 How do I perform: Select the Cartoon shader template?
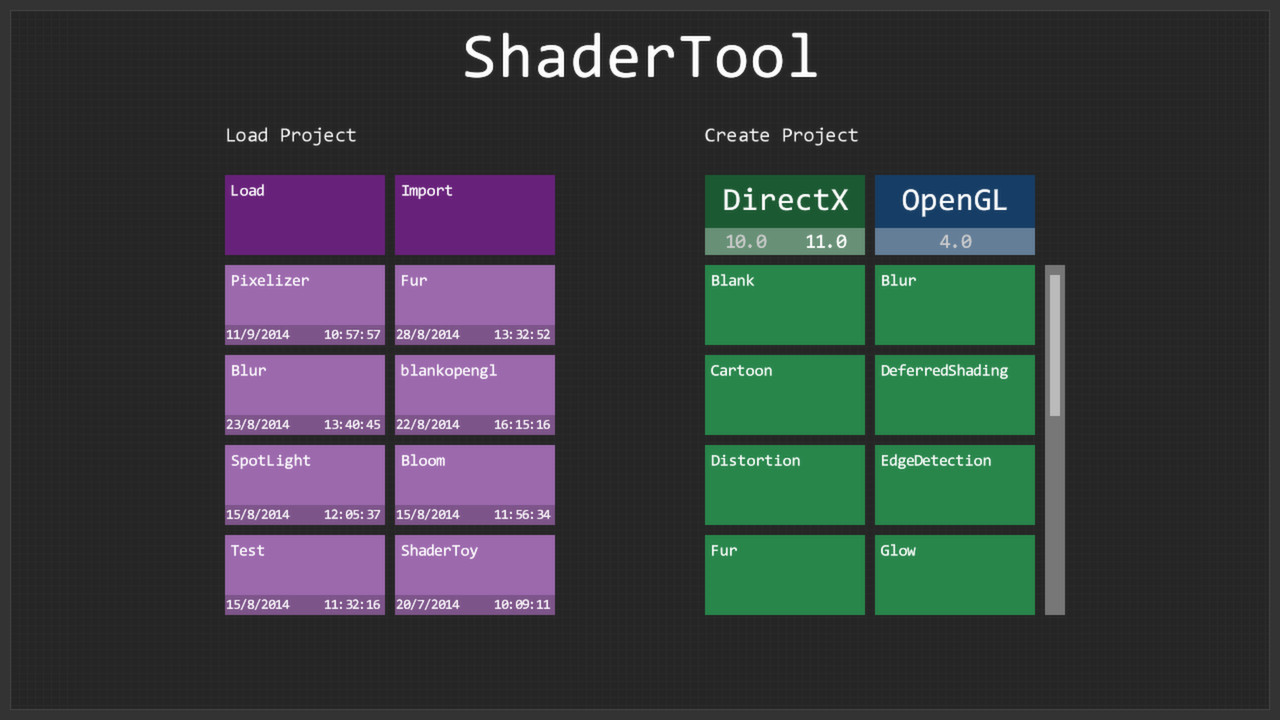click(784, 394)
